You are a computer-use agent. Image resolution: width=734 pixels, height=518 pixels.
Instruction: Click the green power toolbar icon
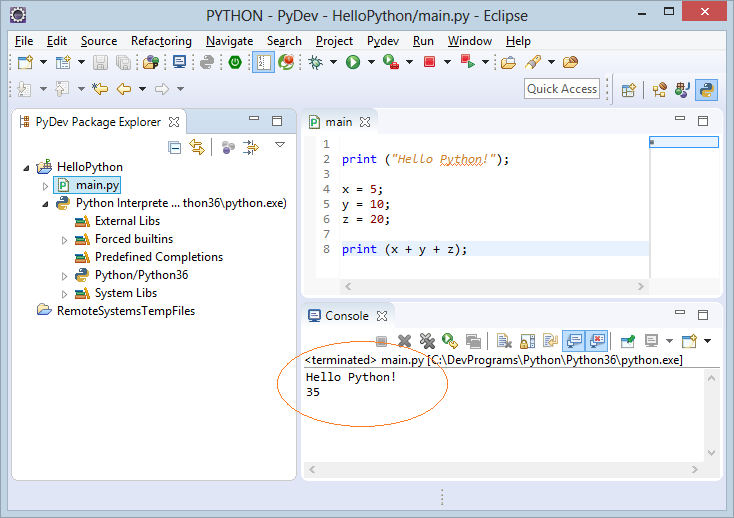pyautogui.click(x=235, y=62)
